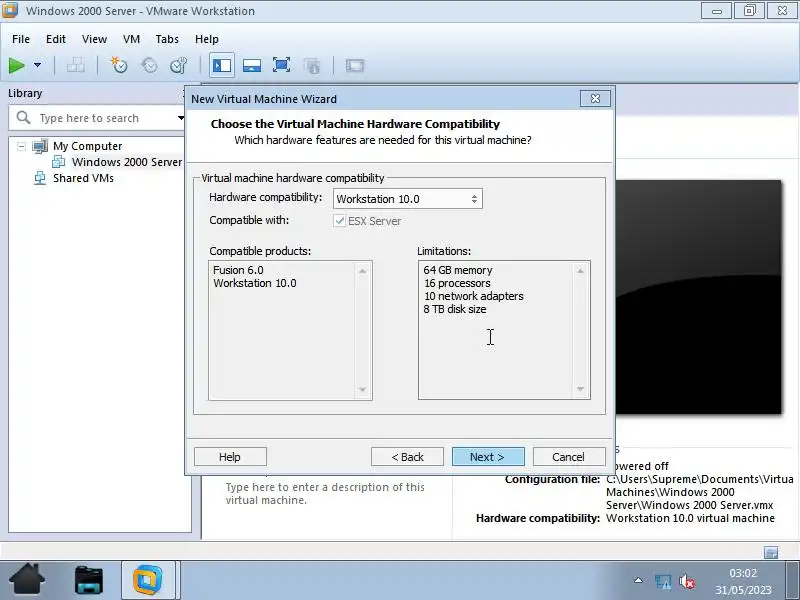The image size is (800, 600).
Task: Open the Edit menu
Action: (x=56, y=39)
